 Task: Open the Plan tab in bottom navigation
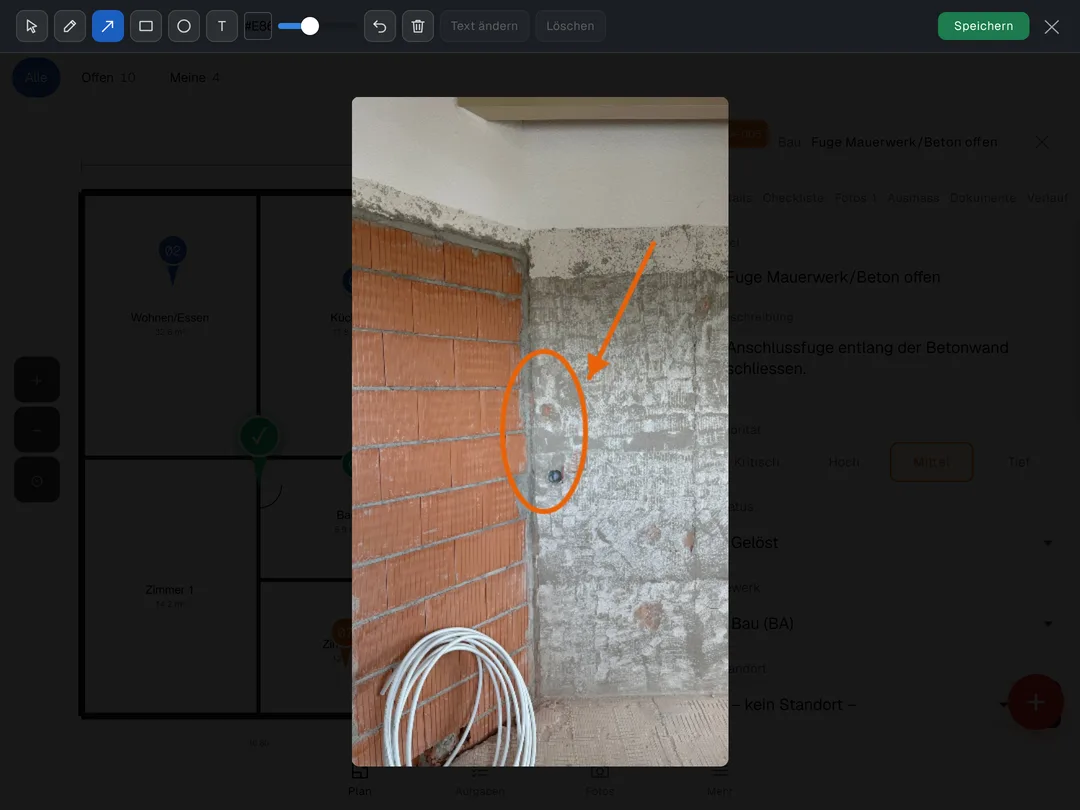click(360, 781)
